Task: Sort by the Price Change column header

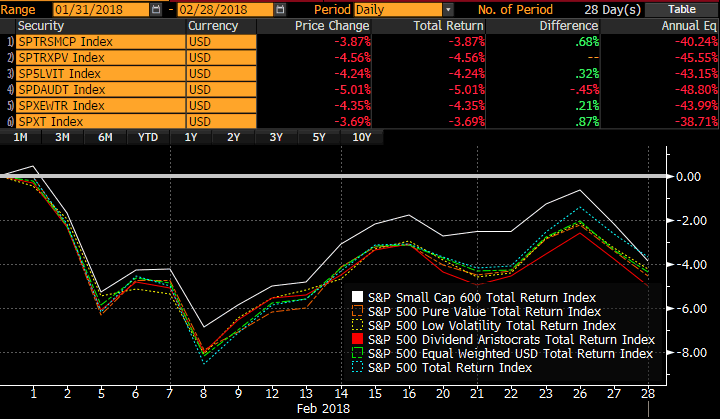Action: click(x=314, y=26)
